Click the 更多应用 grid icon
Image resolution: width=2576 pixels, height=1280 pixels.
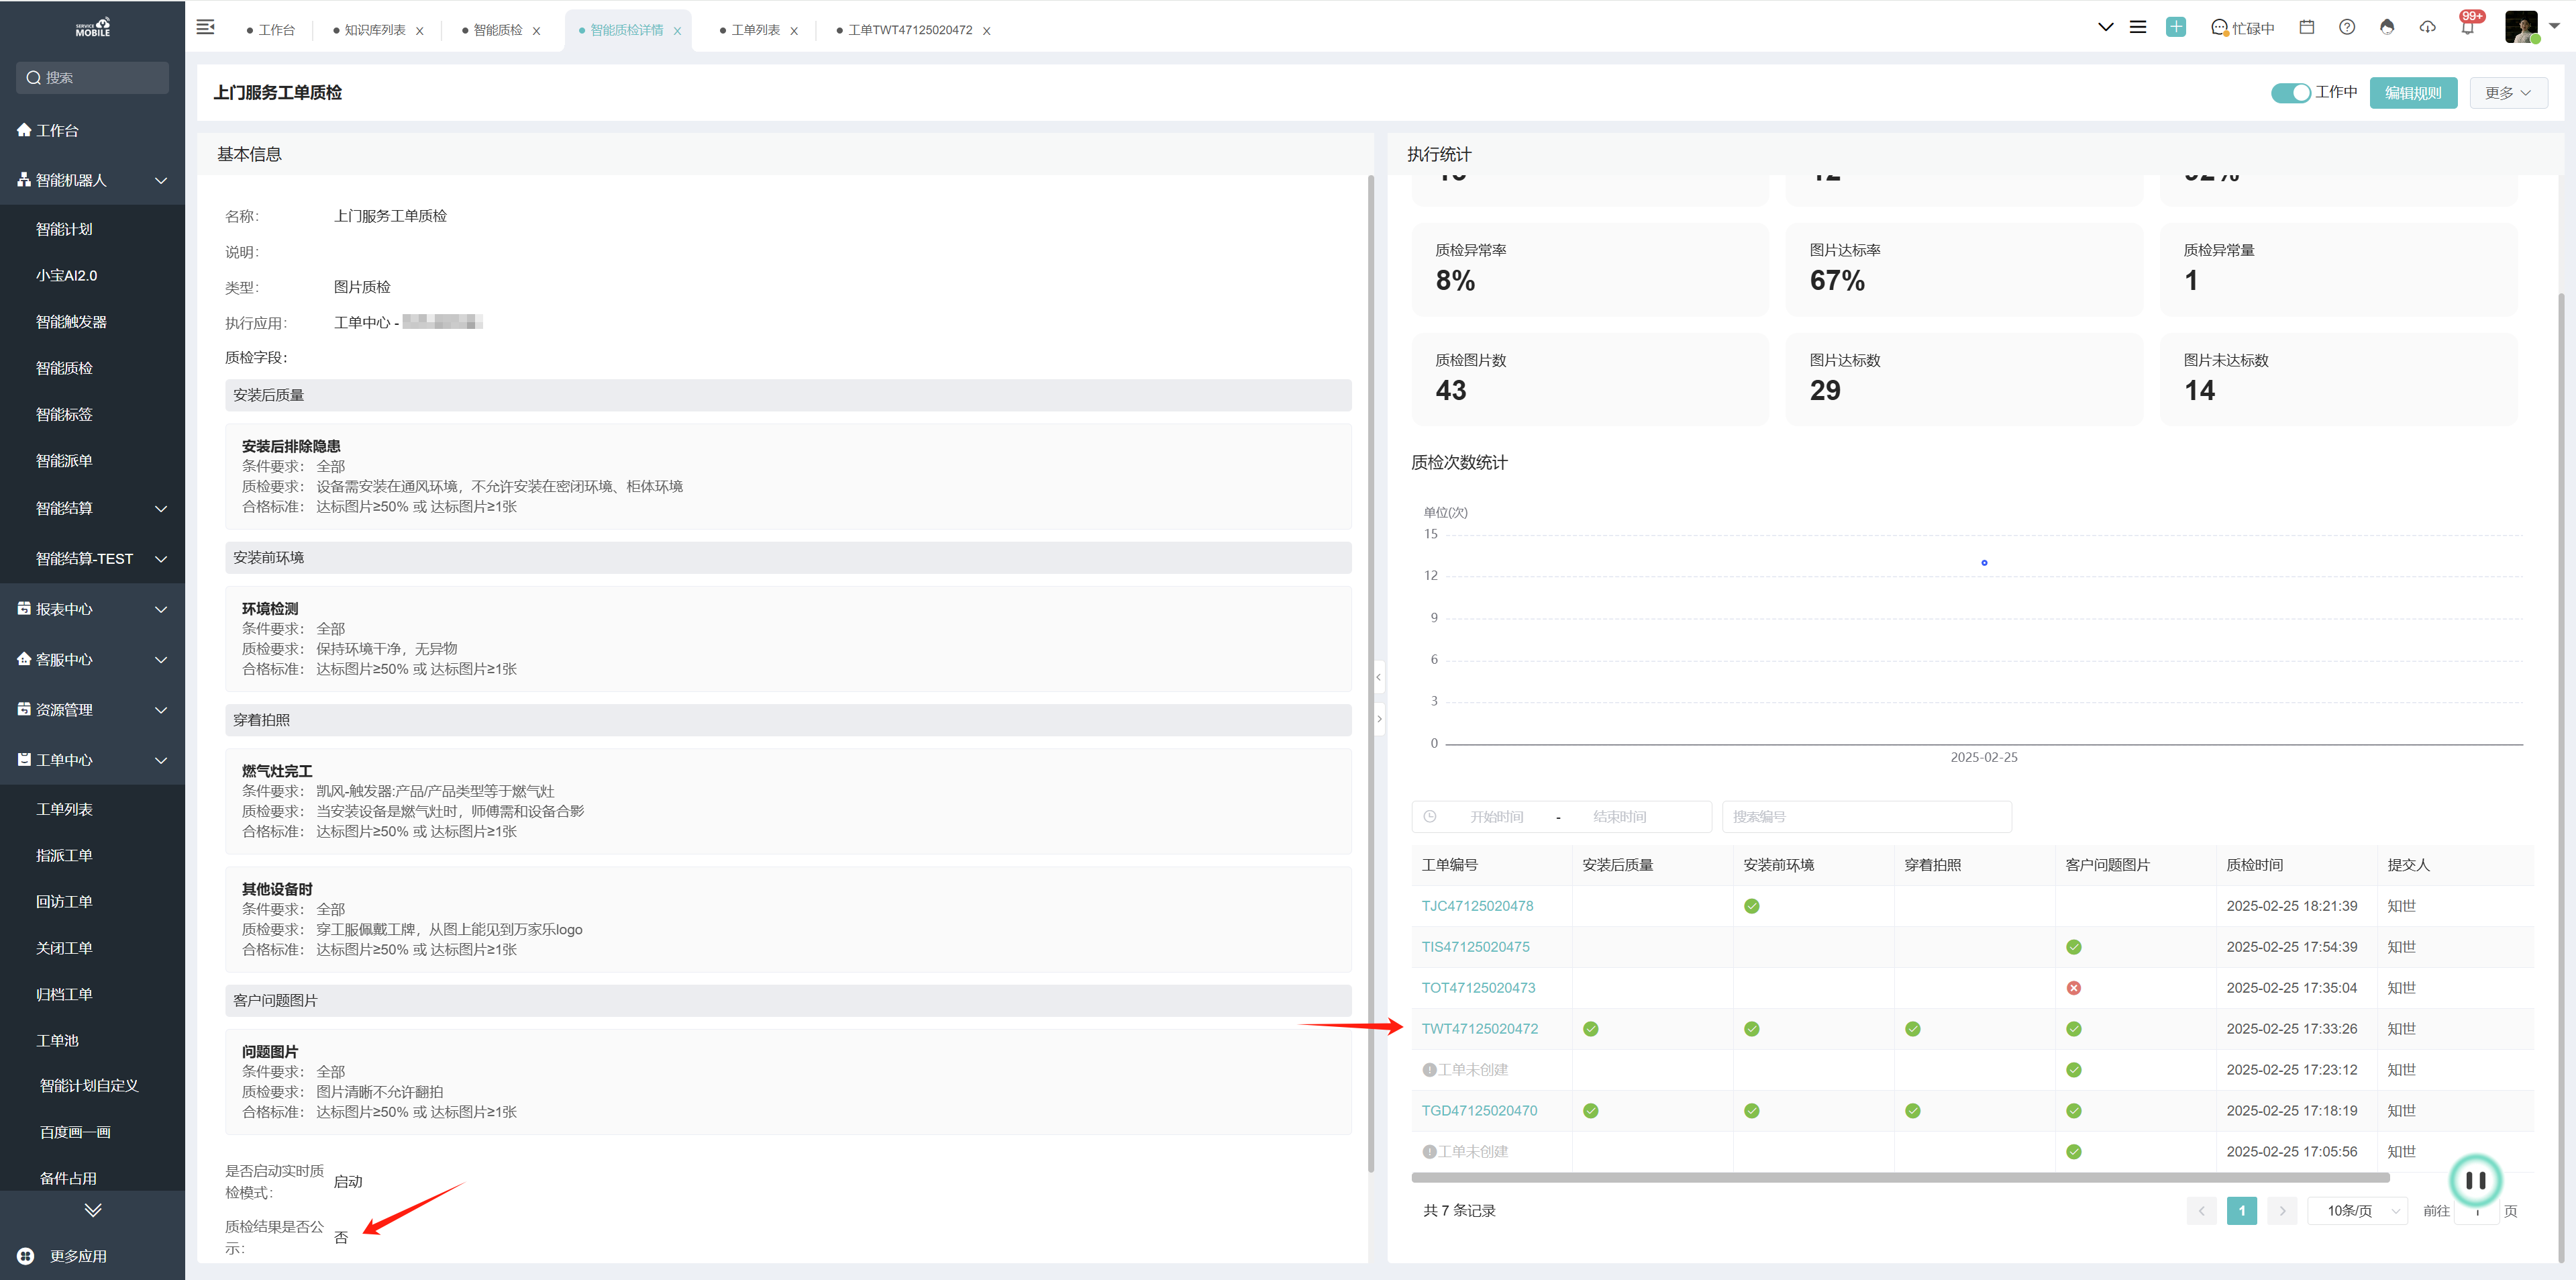click(26, 1256)
